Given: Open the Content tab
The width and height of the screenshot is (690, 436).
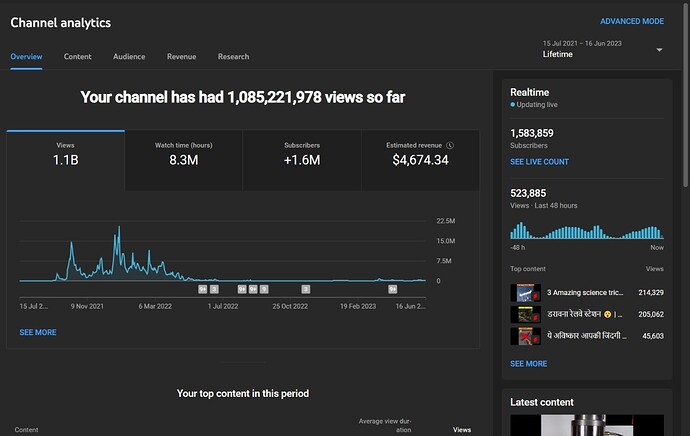Looking at the screenshot, I should 78,57.
